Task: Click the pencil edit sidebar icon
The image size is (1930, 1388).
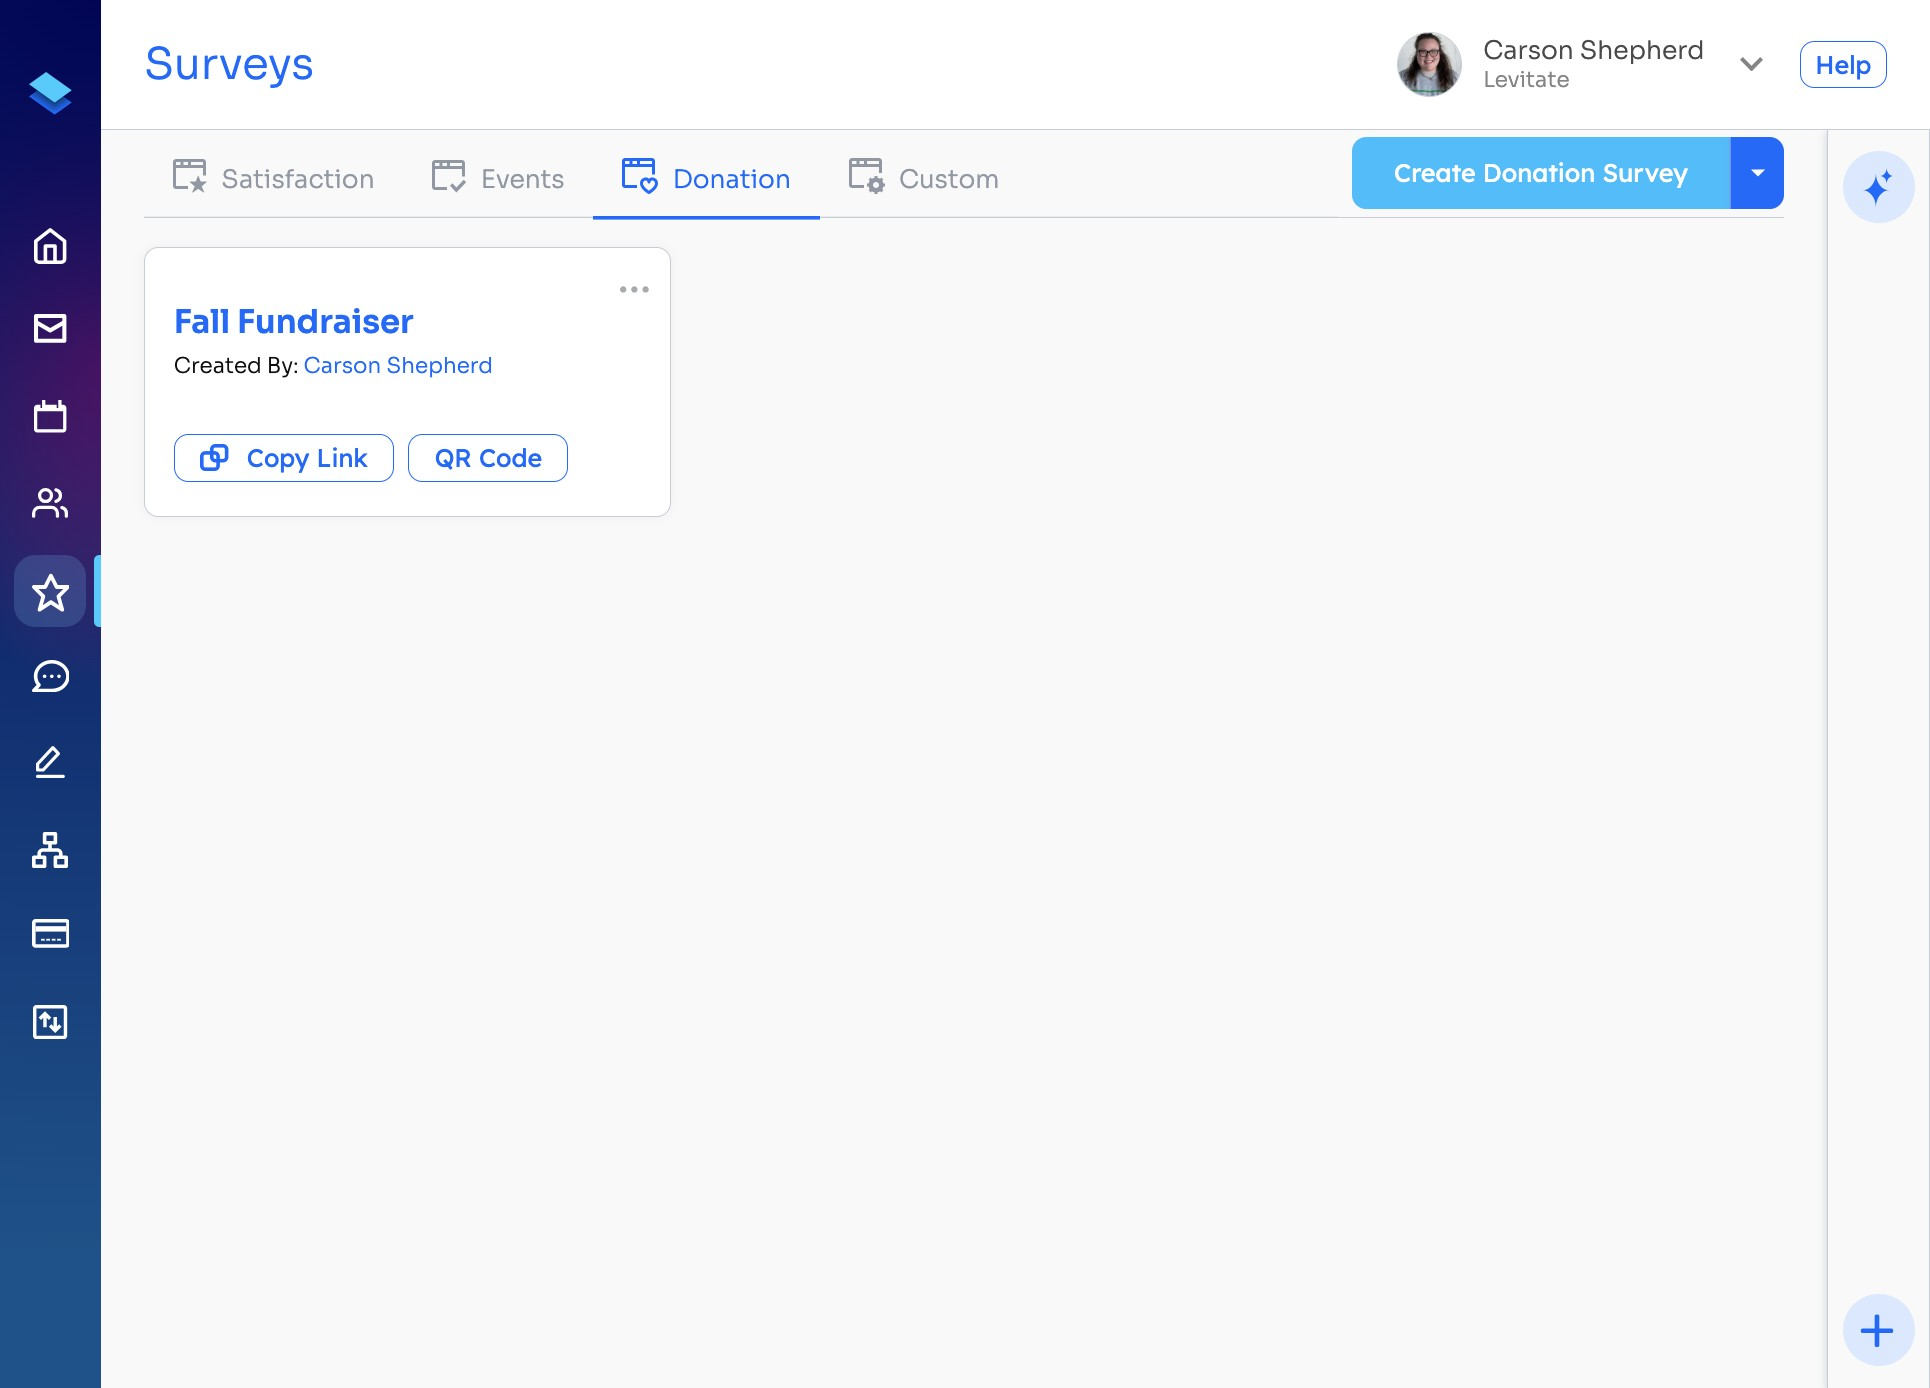Action: pos(50,762)
